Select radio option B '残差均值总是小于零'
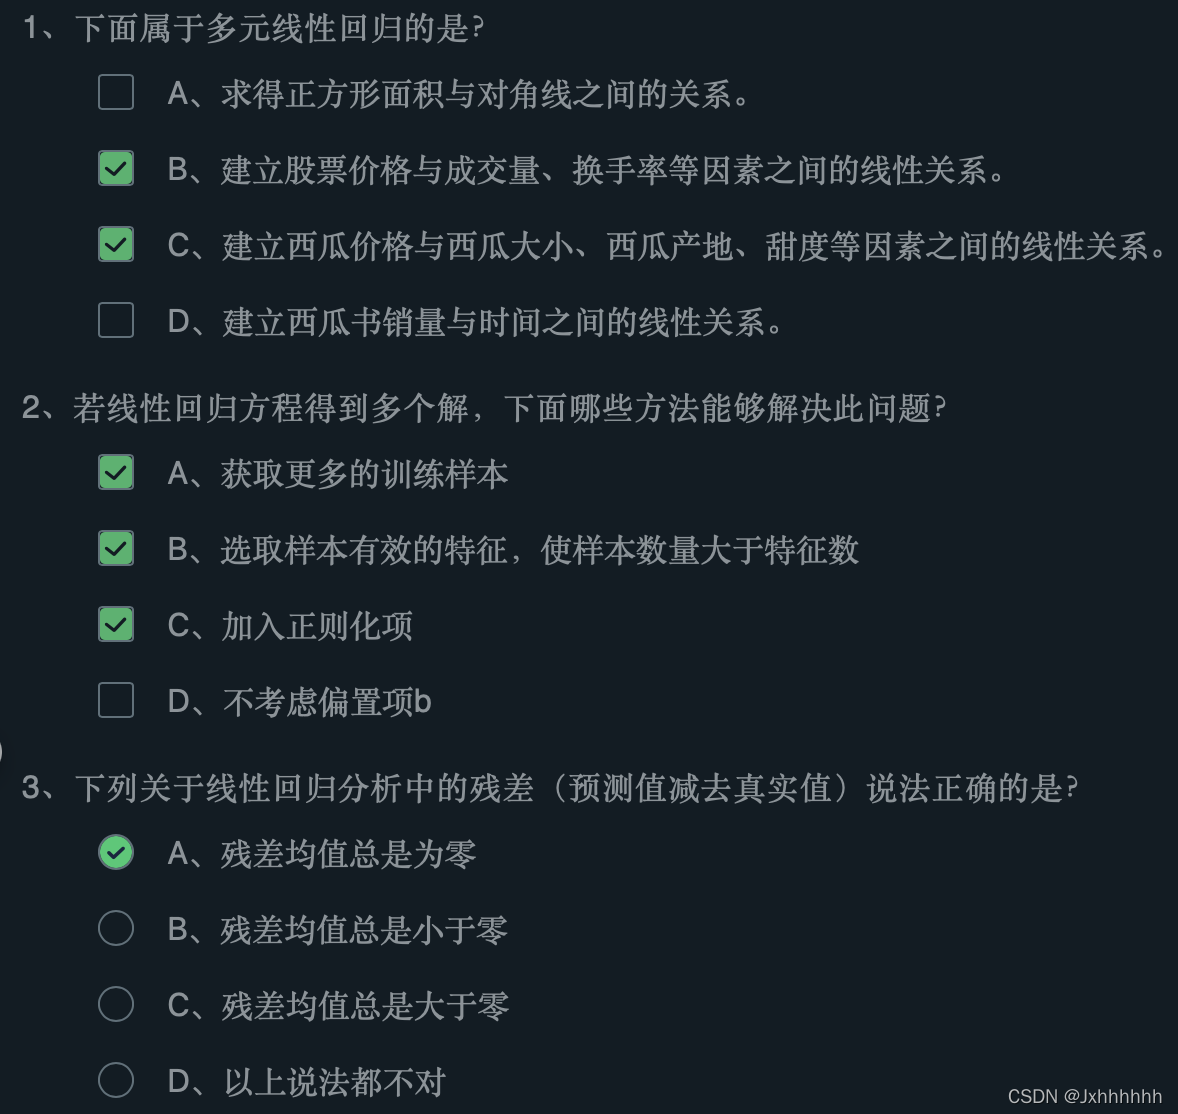Image resolution: width=1178 pixels, height=1114 pixels. pyautogui.click(x=115, y=928)
